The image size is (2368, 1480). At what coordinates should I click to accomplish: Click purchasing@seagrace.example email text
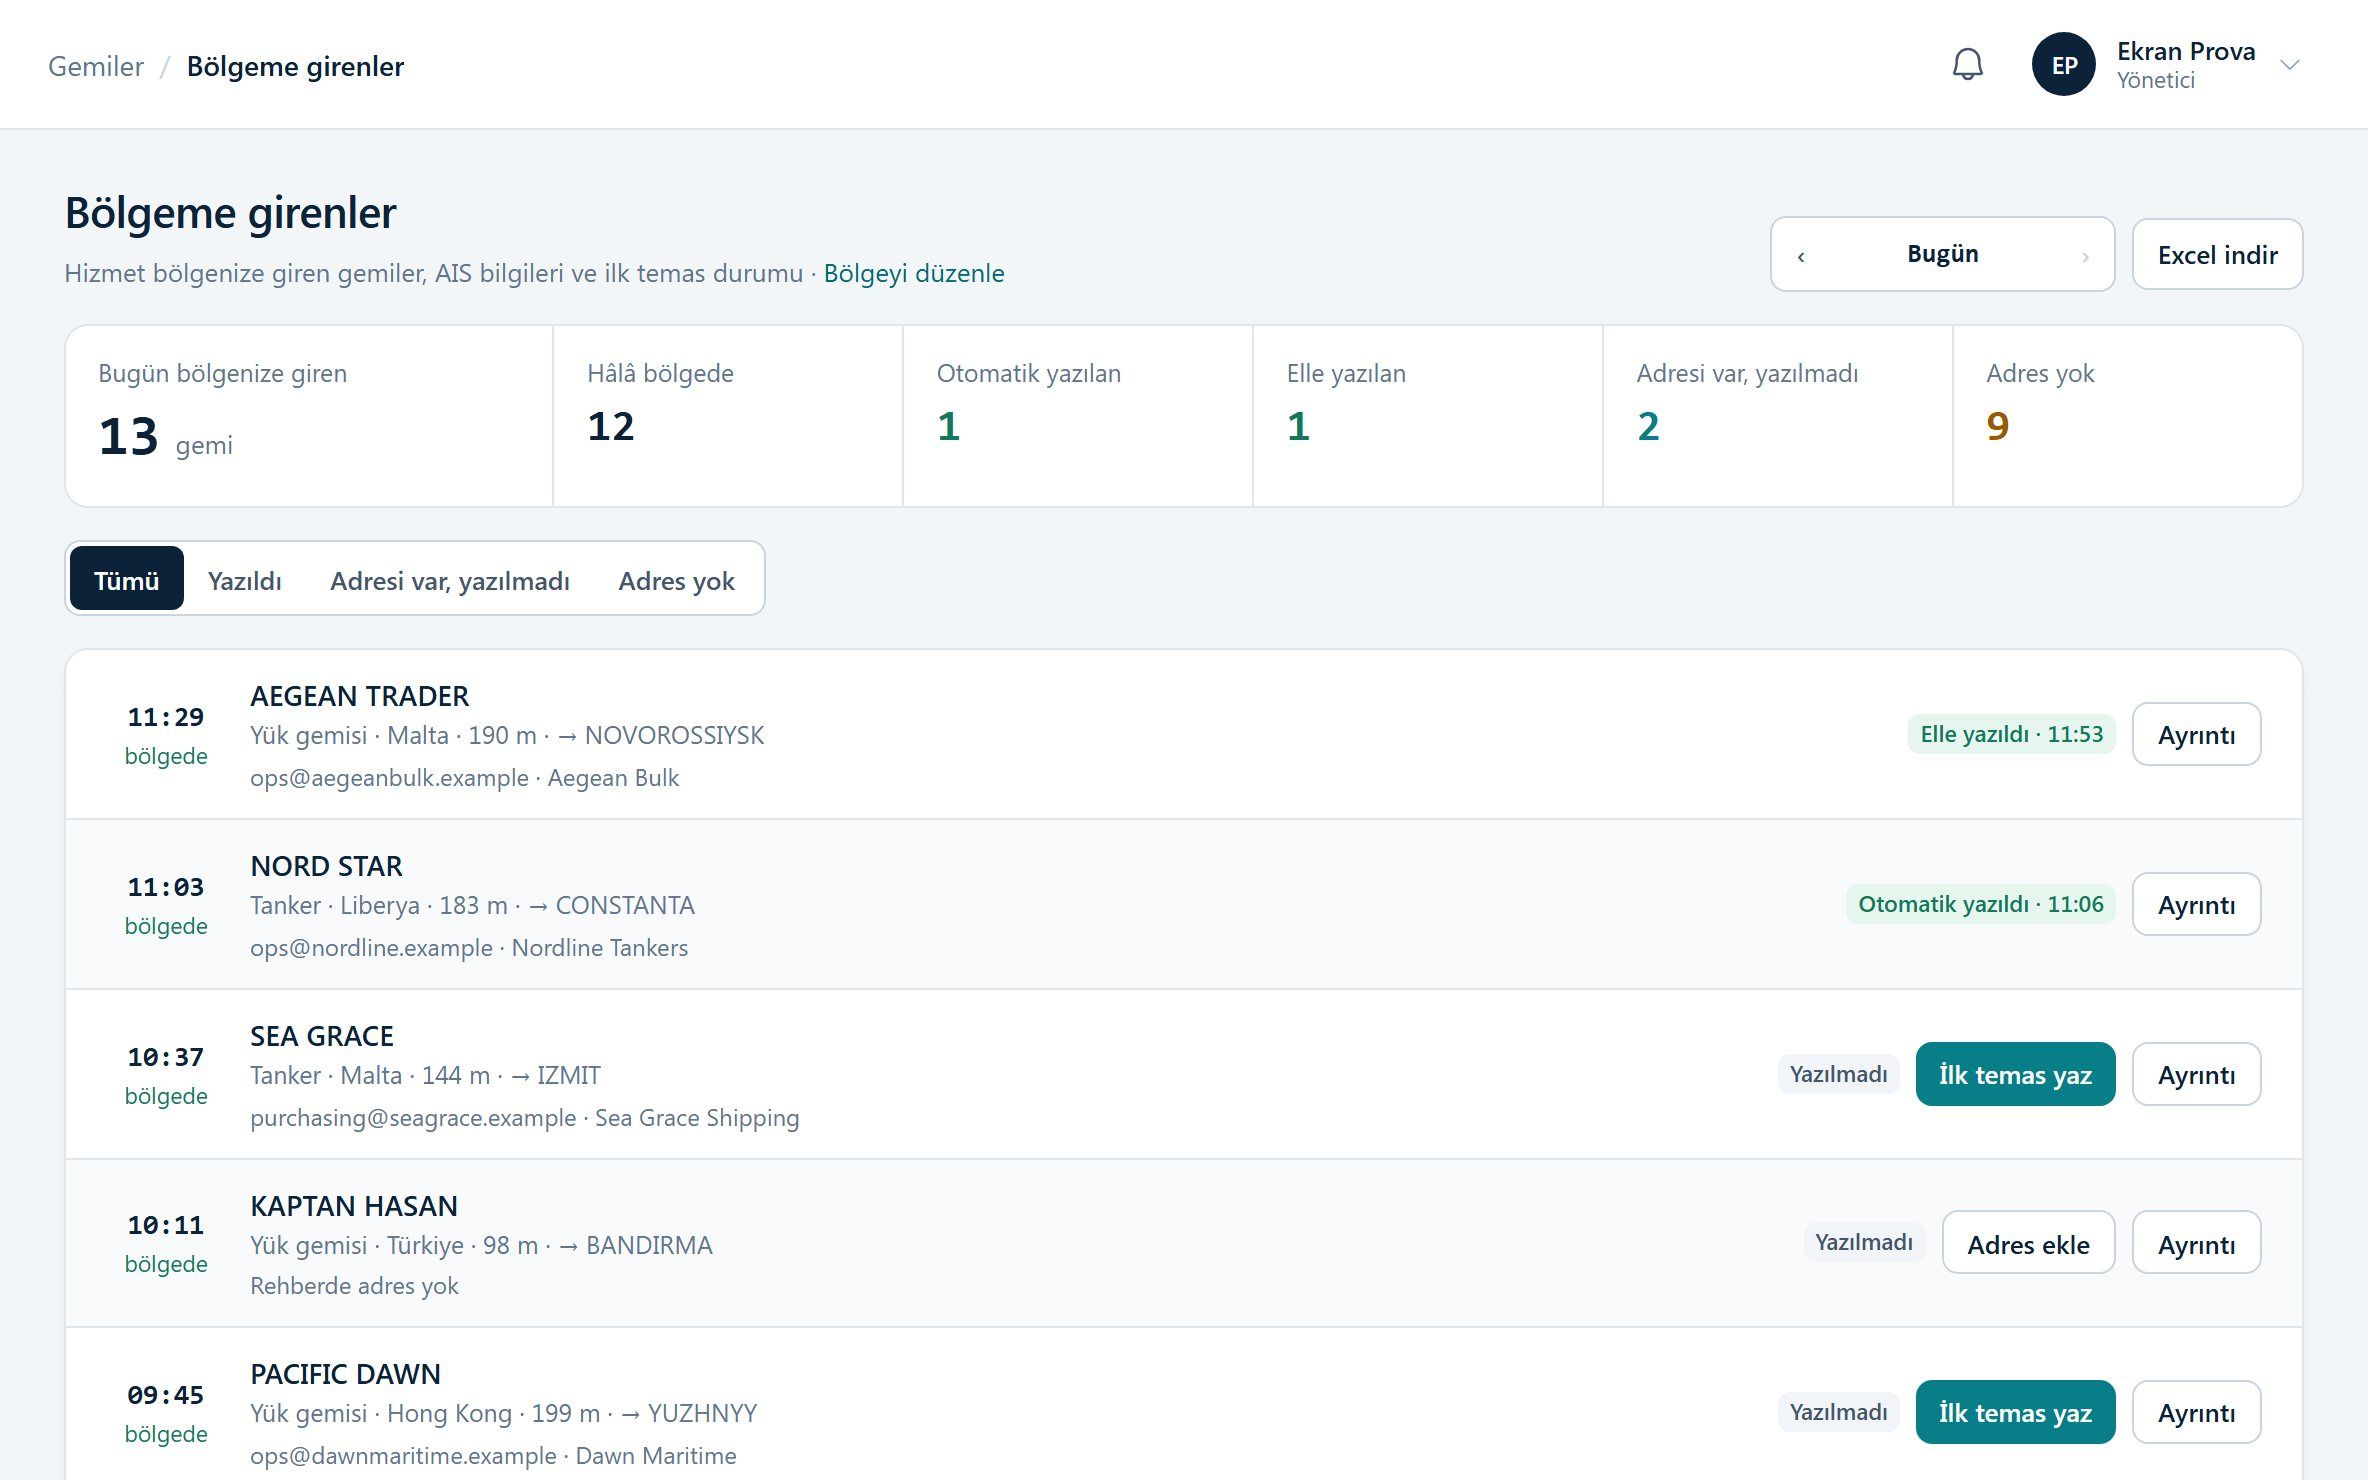(413, 1118)
